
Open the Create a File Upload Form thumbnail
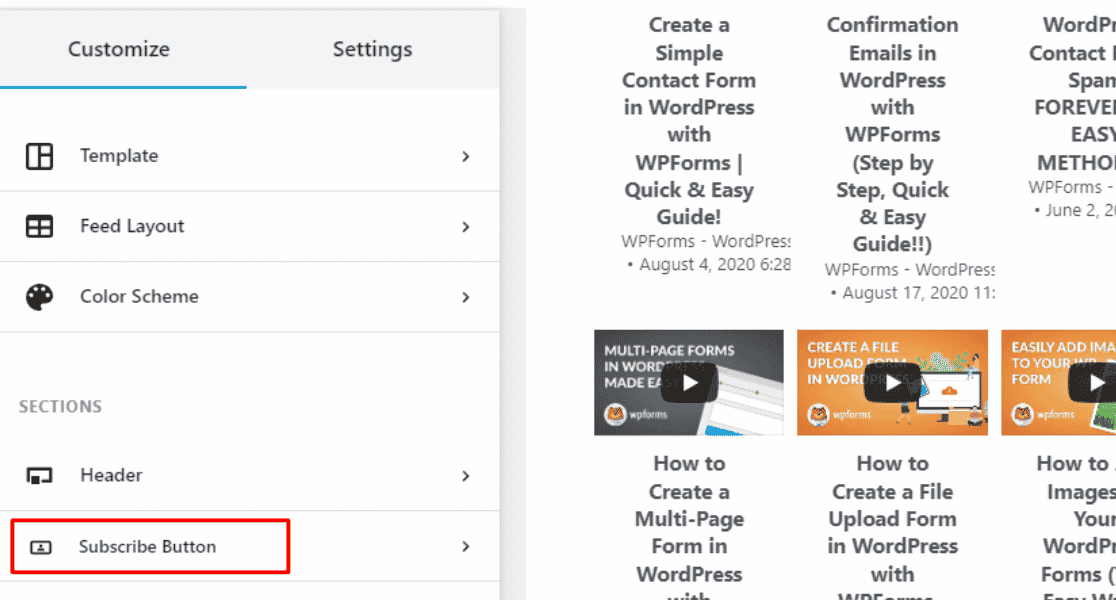[893, 382]
